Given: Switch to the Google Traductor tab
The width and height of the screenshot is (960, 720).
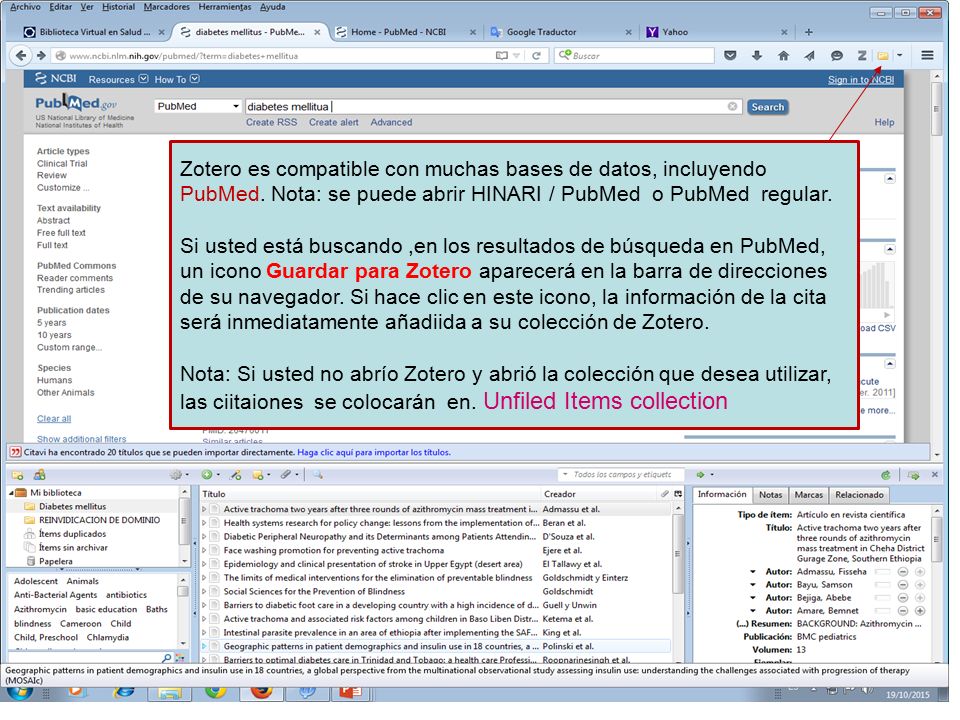Looking at the screenshot, I should pos(561,32).
